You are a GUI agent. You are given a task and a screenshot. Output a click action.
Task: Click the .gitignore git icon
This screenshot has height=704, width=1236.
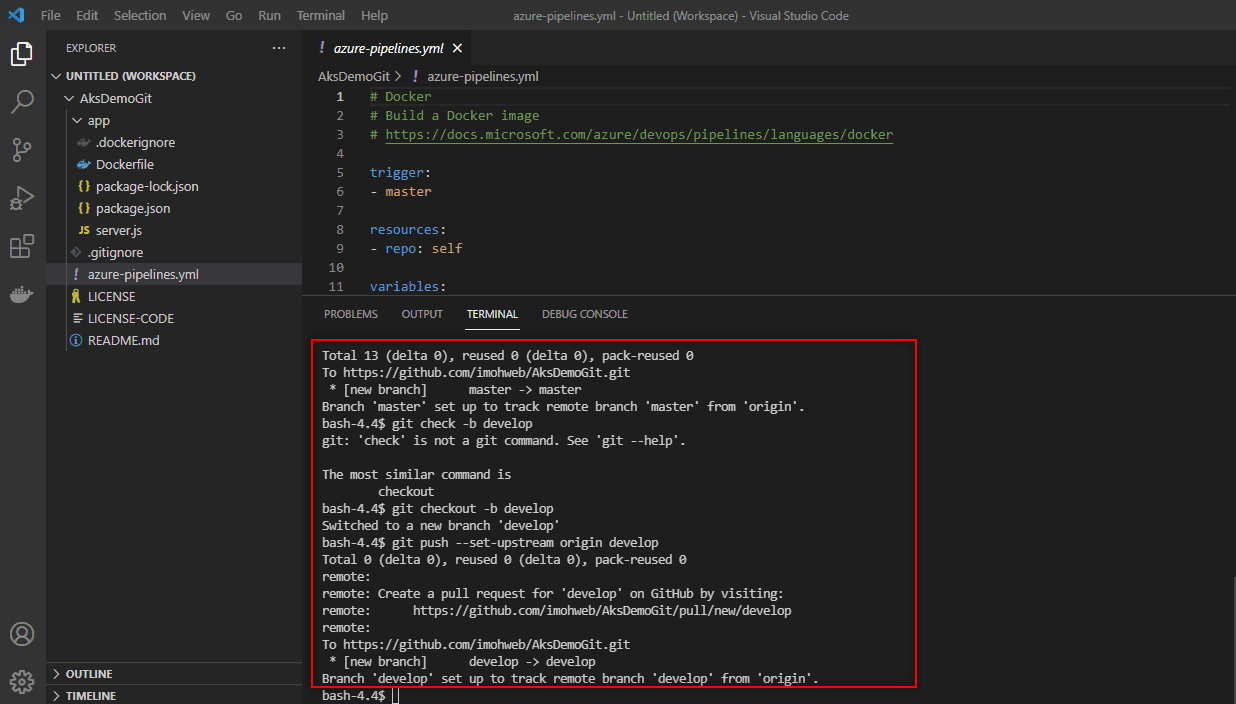76,253
